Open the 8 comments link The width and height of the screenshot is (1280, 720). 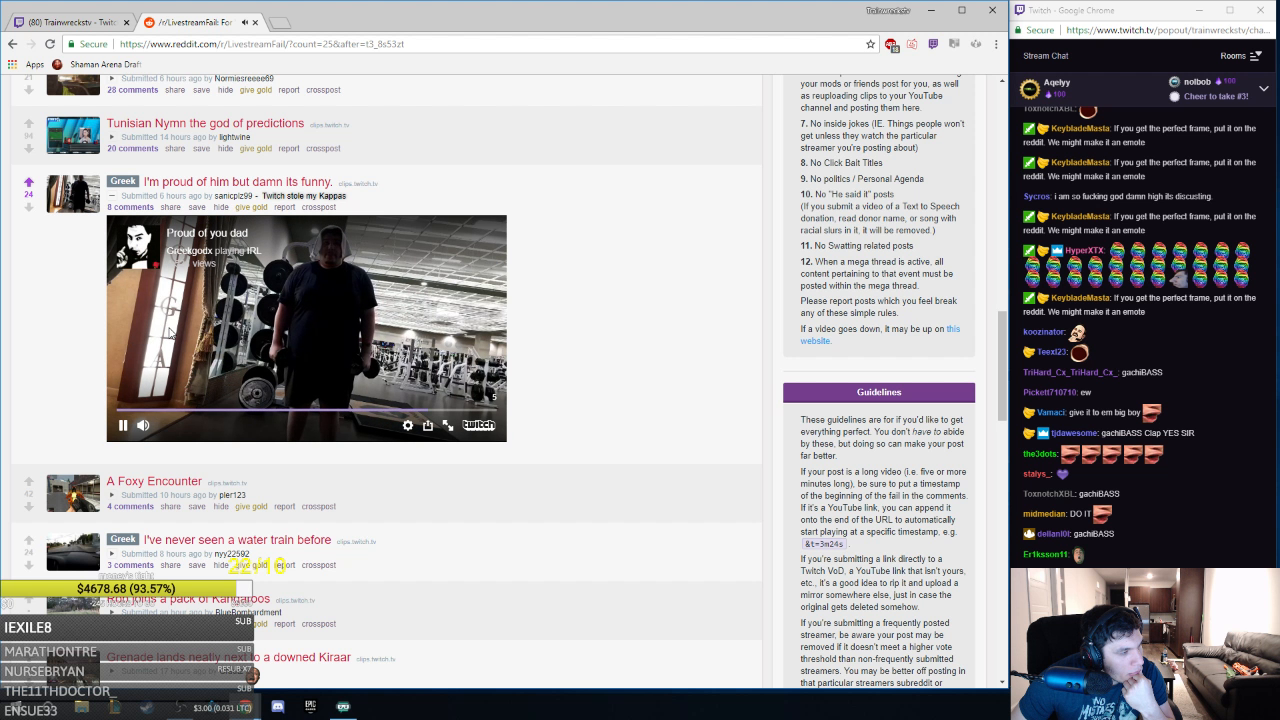pos(130,207)
